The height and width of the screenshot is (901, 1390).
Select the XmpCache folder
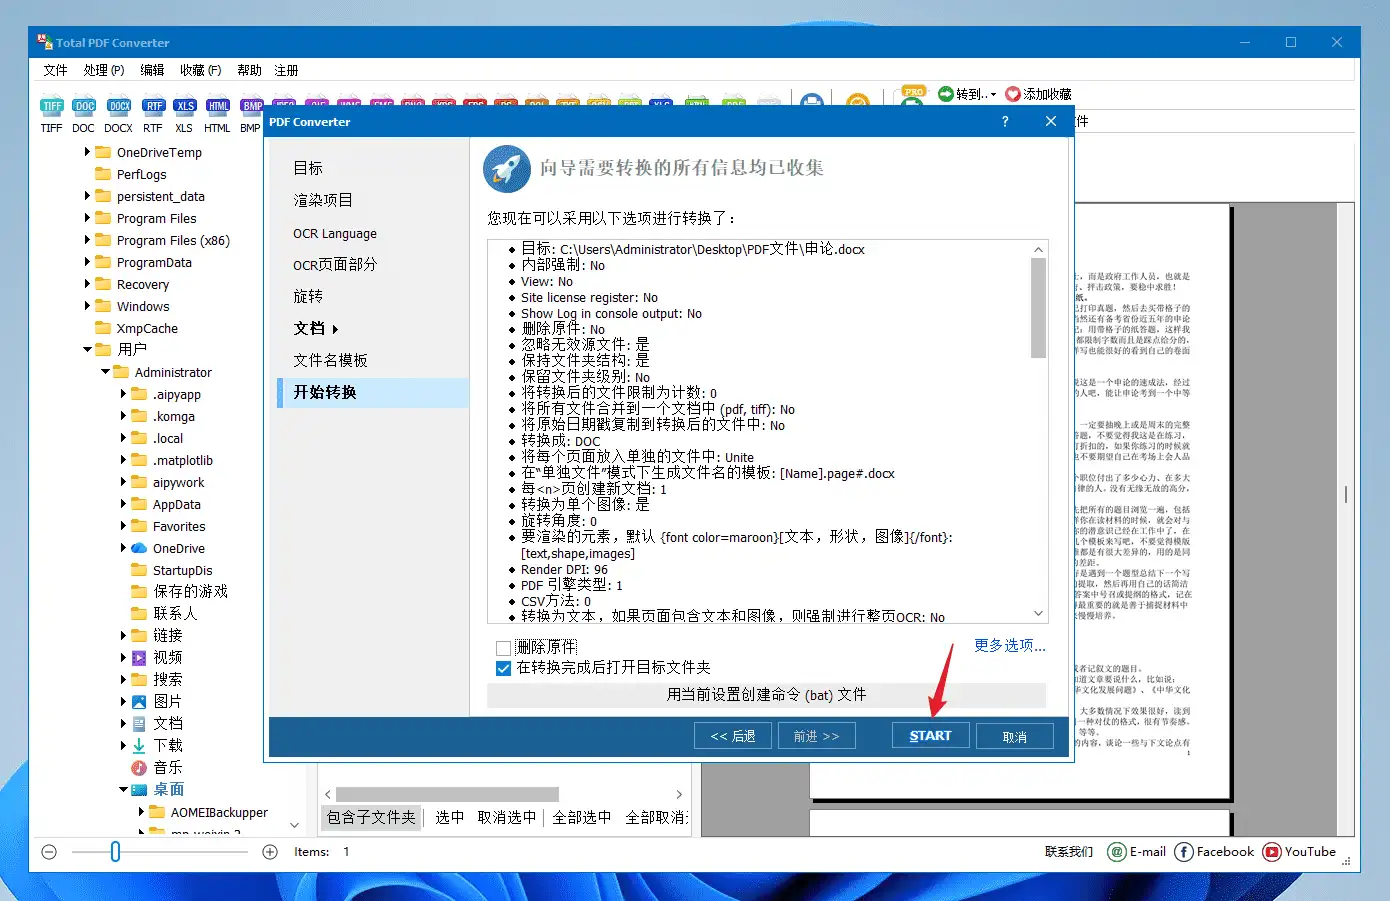click(147, 328)
